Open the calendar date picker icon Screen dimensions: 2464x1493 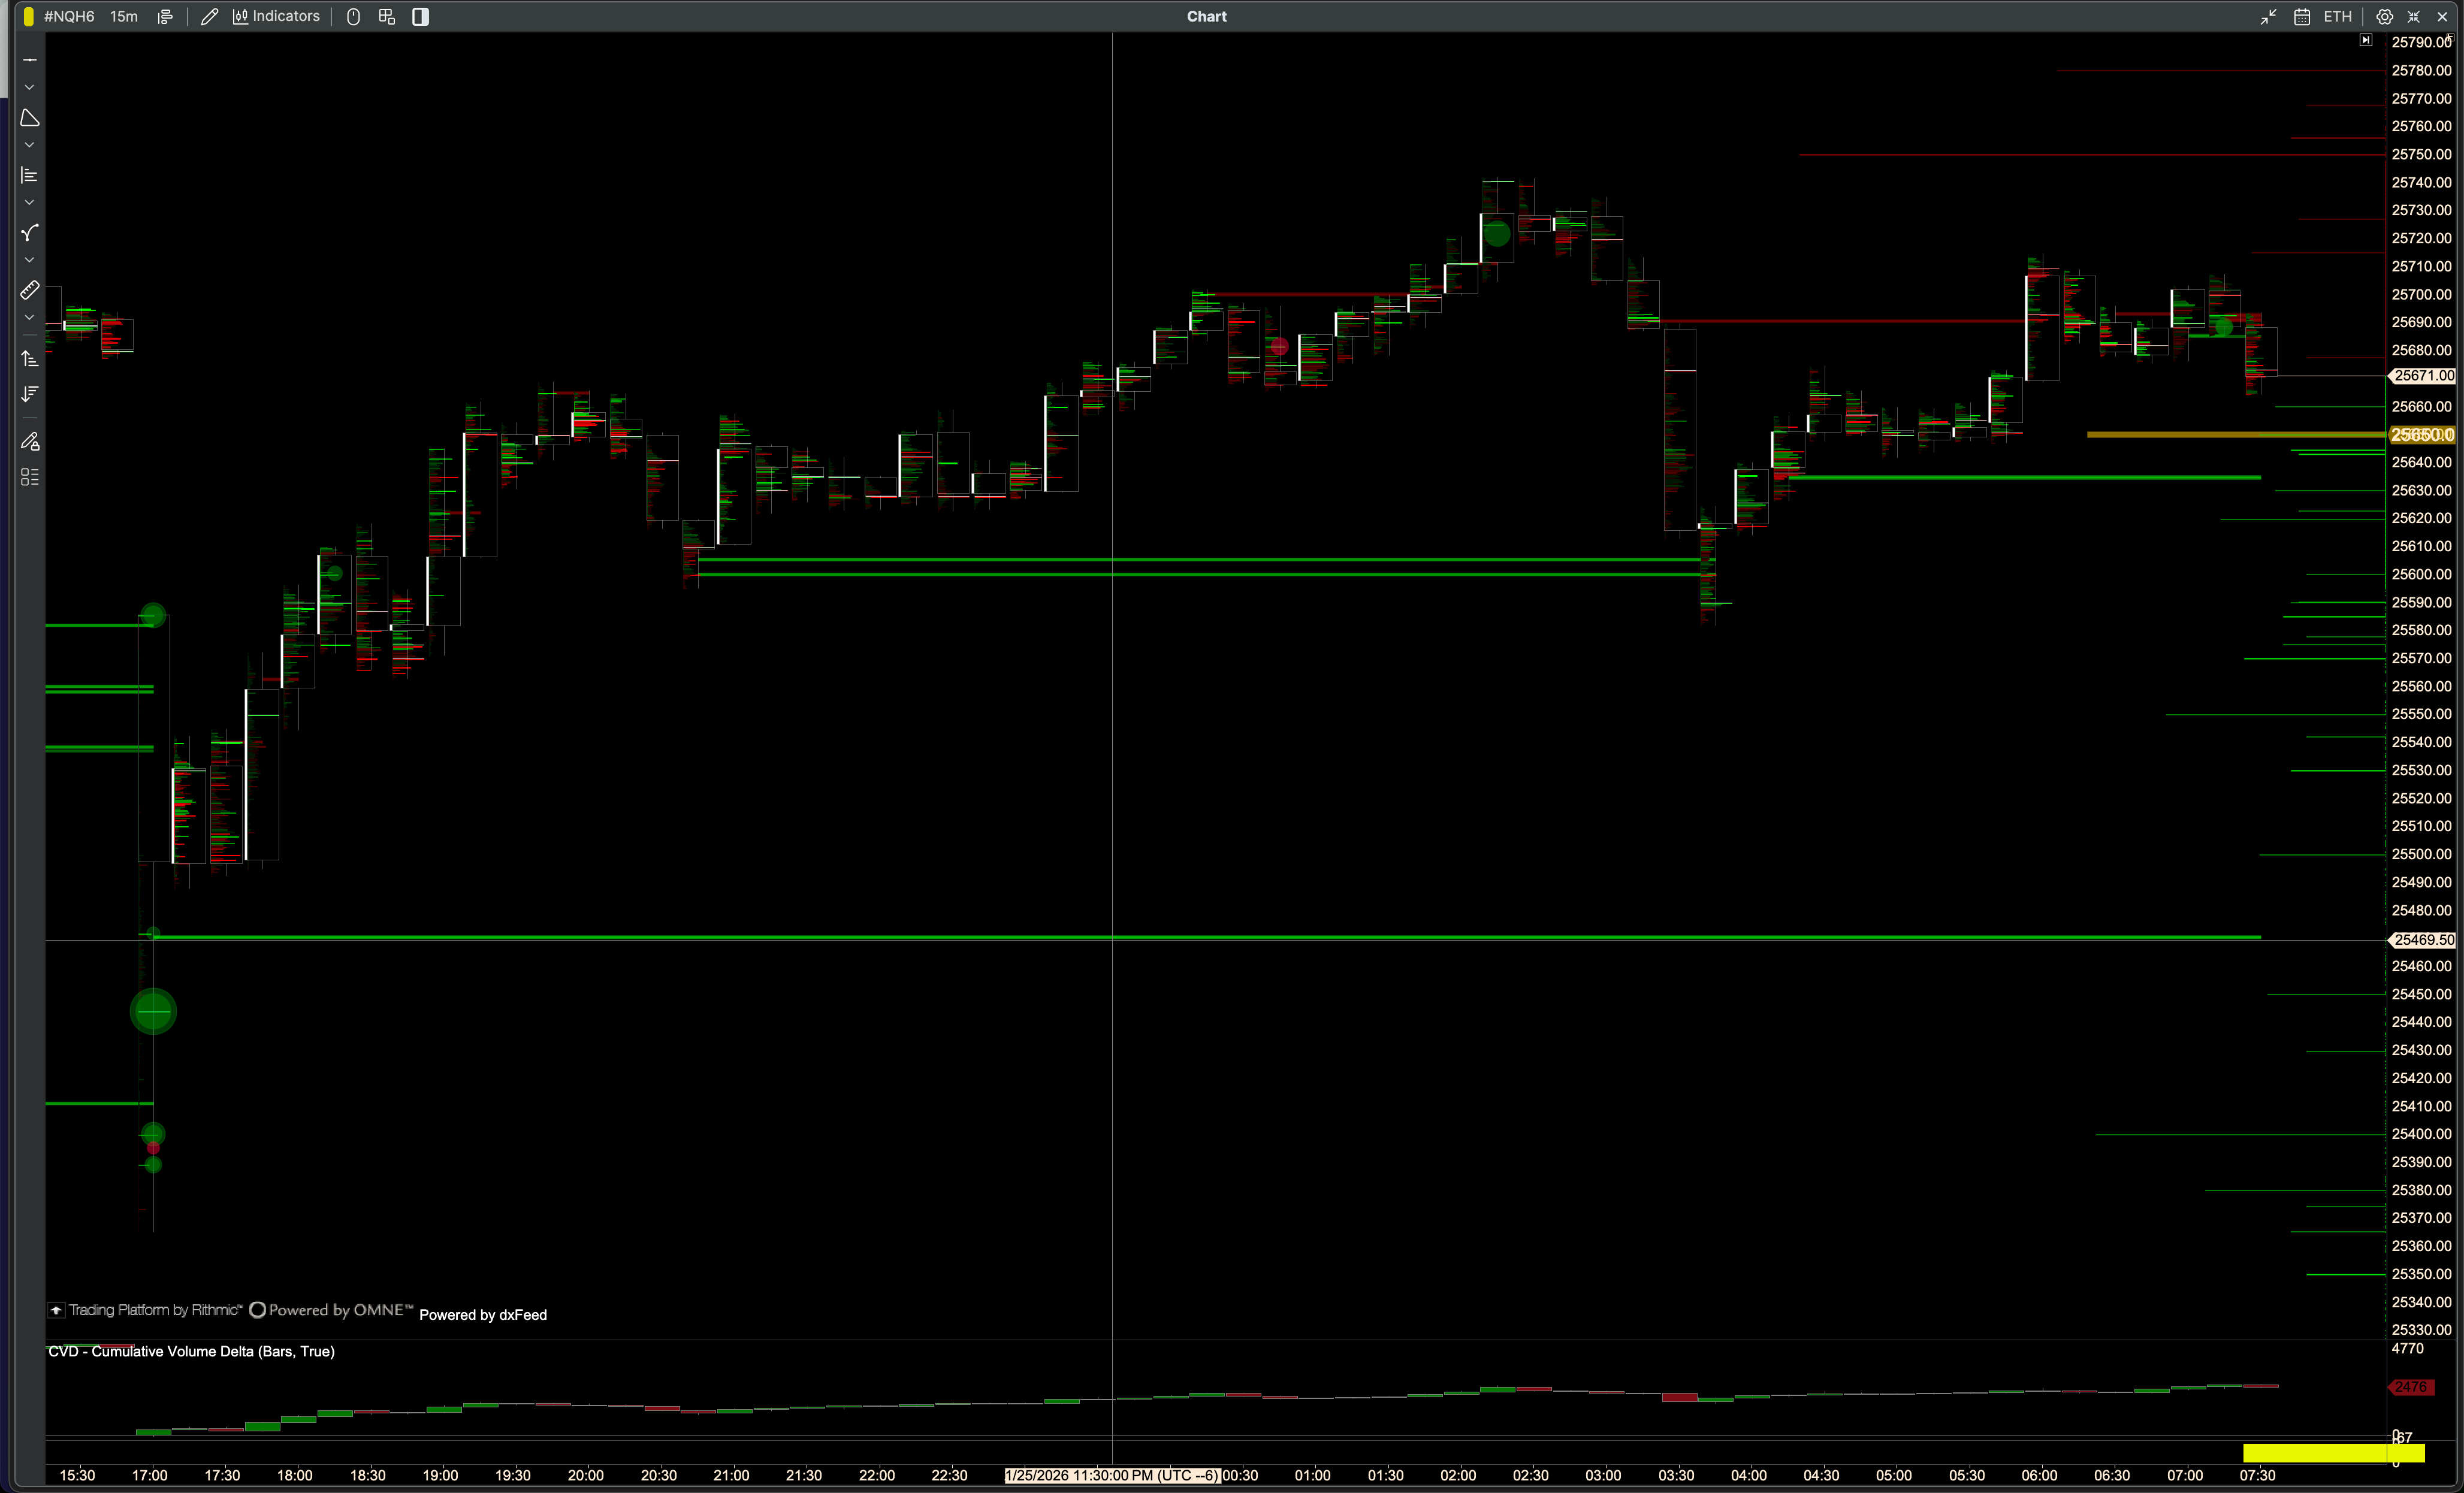pos(2301,16)
